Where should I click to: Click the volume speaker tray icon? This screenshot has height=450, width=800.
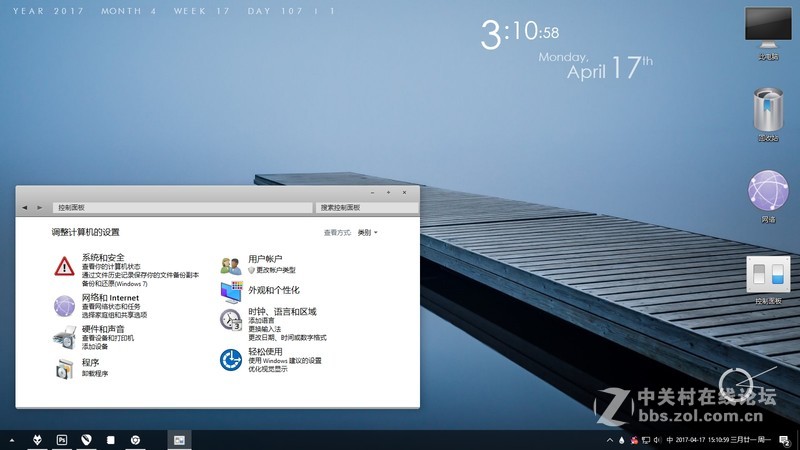(x=658, y=440)
